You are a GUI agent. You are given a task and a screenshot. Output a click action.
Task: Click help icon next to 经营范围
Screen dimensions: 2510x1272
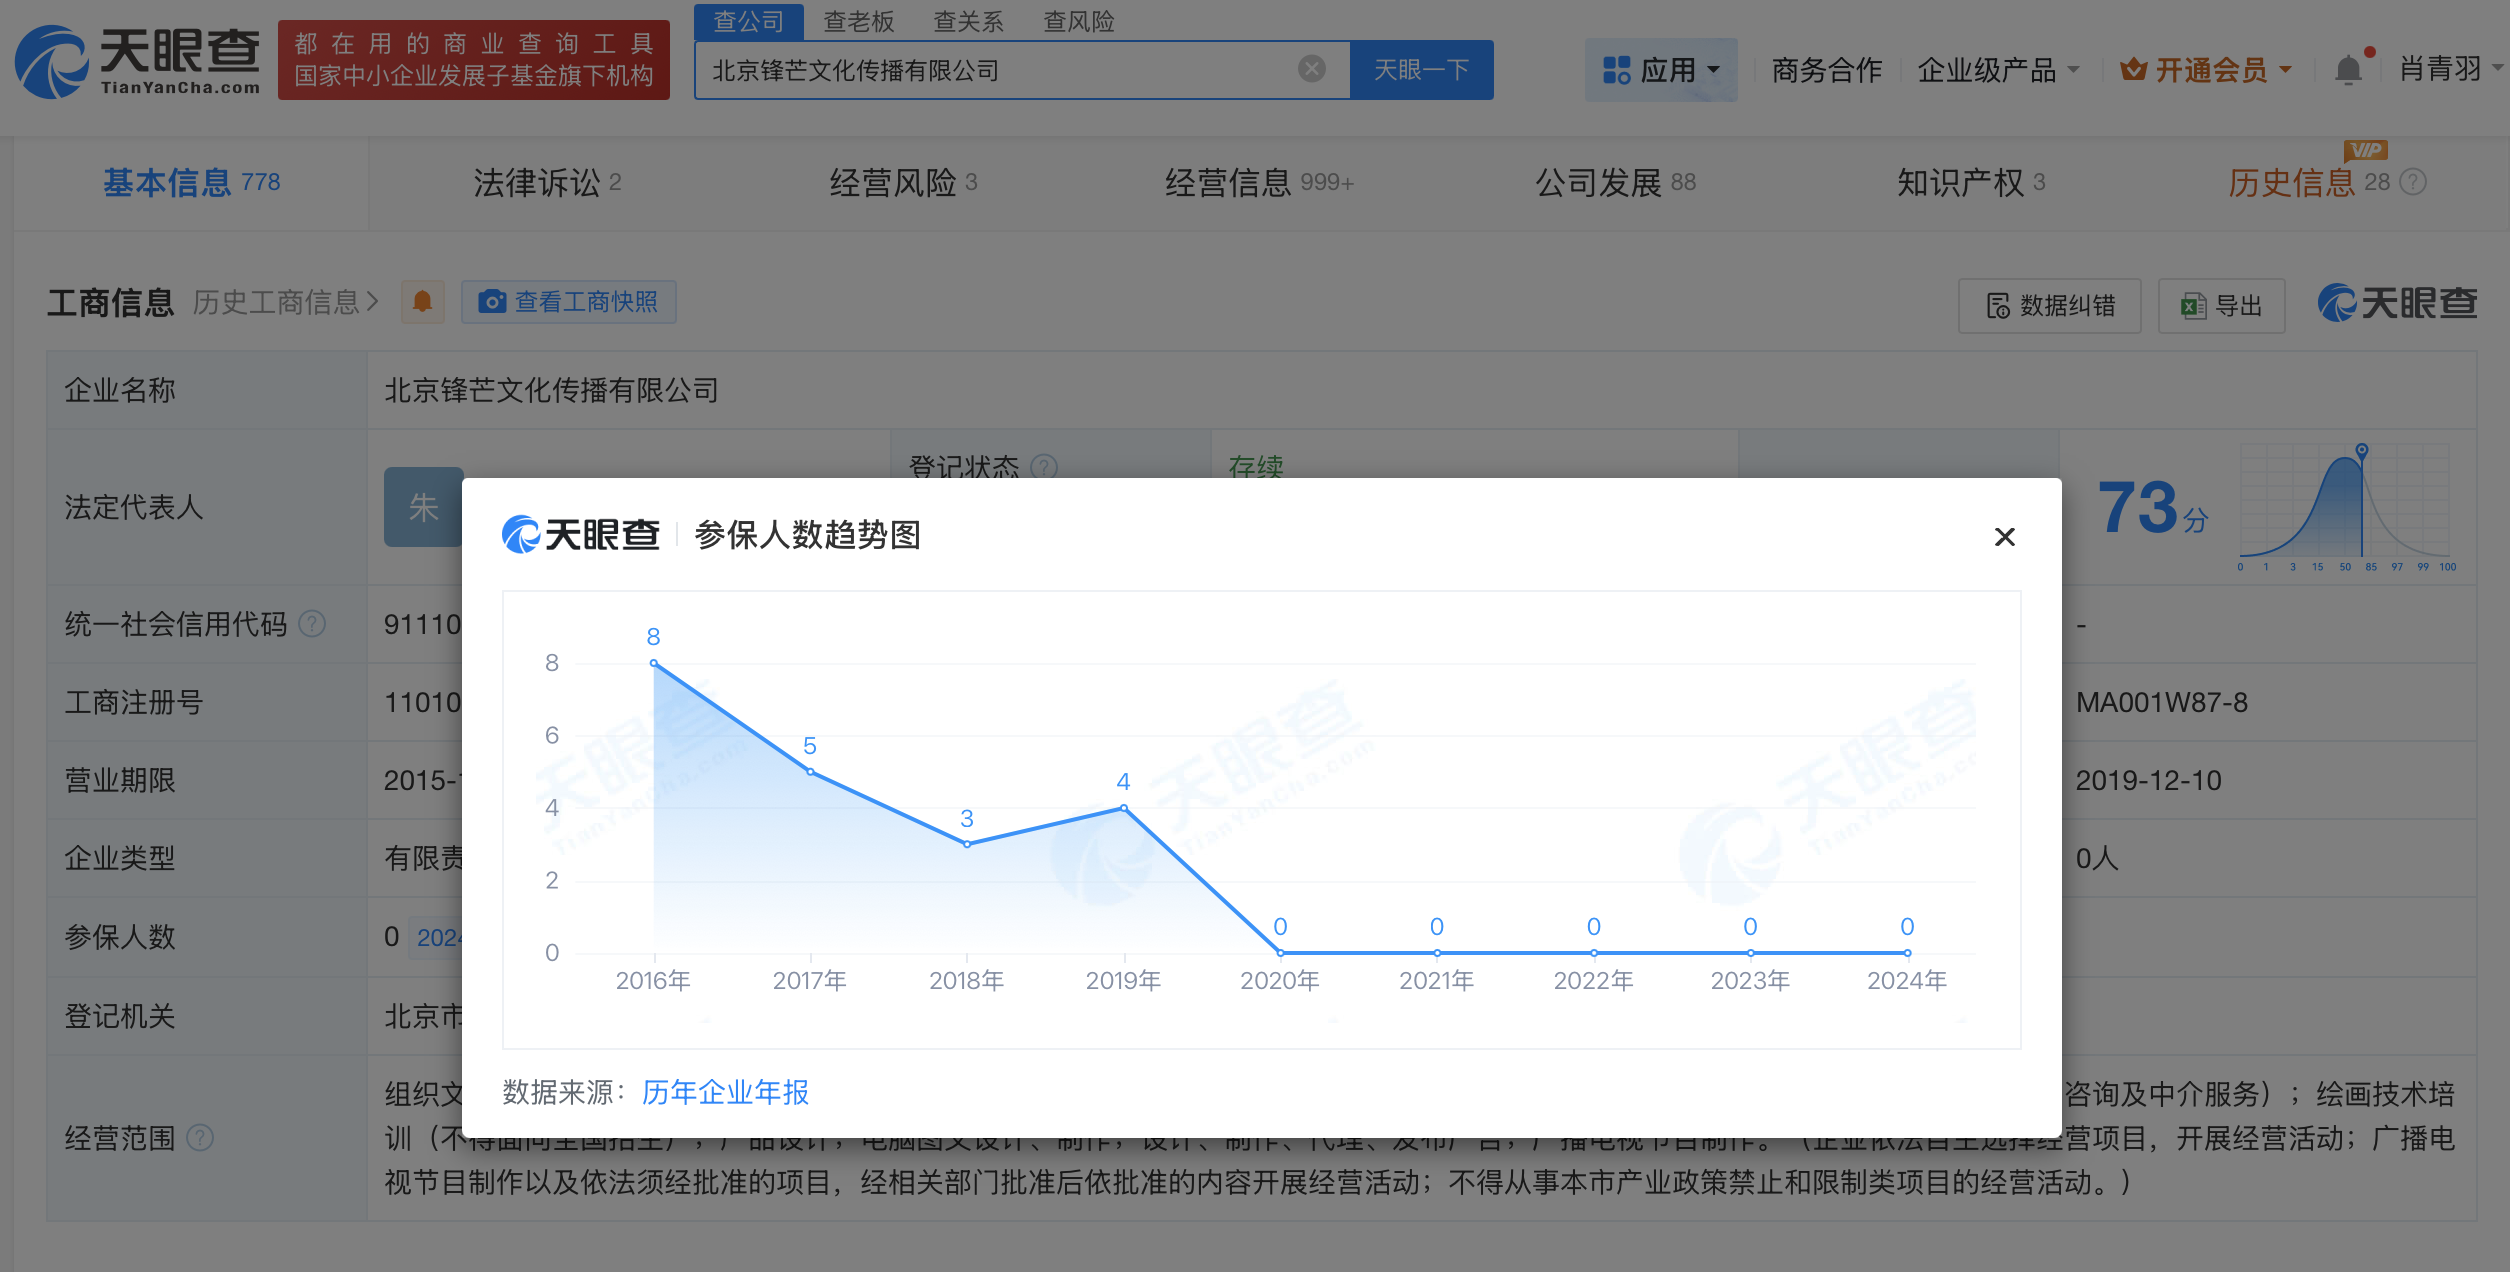(x=200, y=1138)
